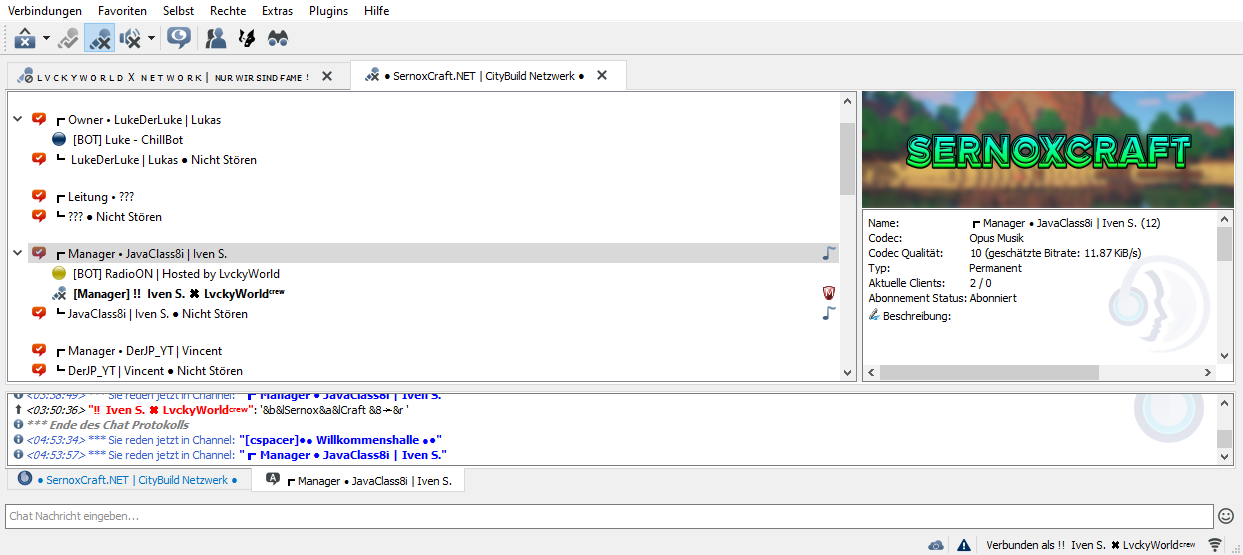Click the warning triangle in the status bar
1243x555 pixels.
coord(964,545)
